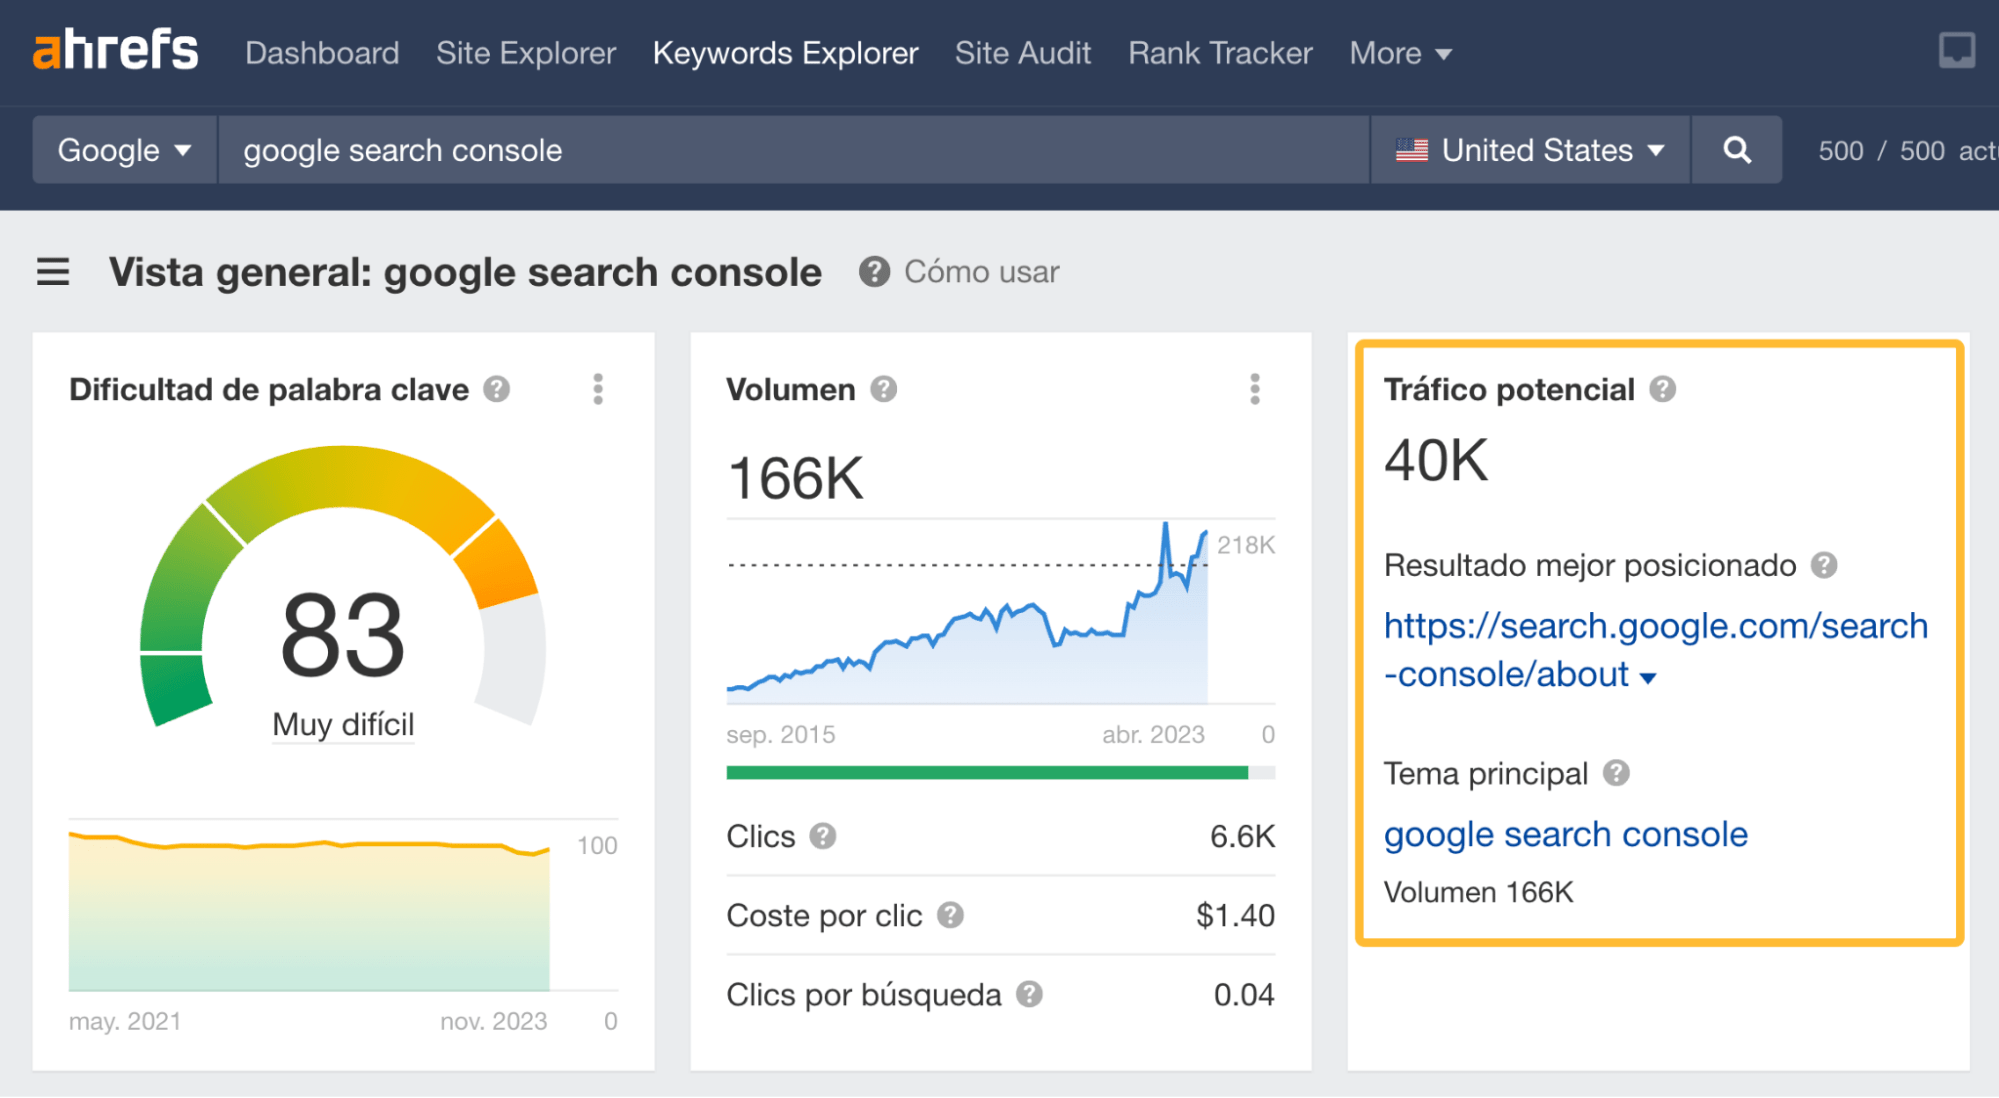Expand the top-ranking result URL arrow
This screenshot has width=1999, height=1098.
click(x=1648, y=677)
